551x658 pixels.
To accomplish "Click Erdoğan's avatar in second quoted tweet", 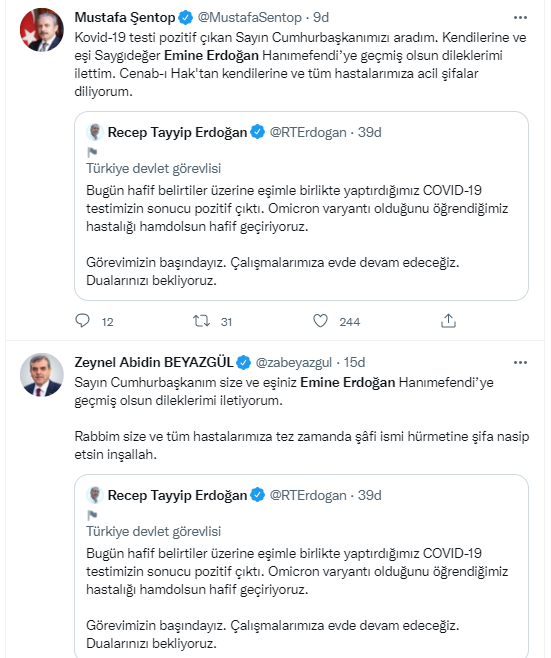I will pos(95,495).
